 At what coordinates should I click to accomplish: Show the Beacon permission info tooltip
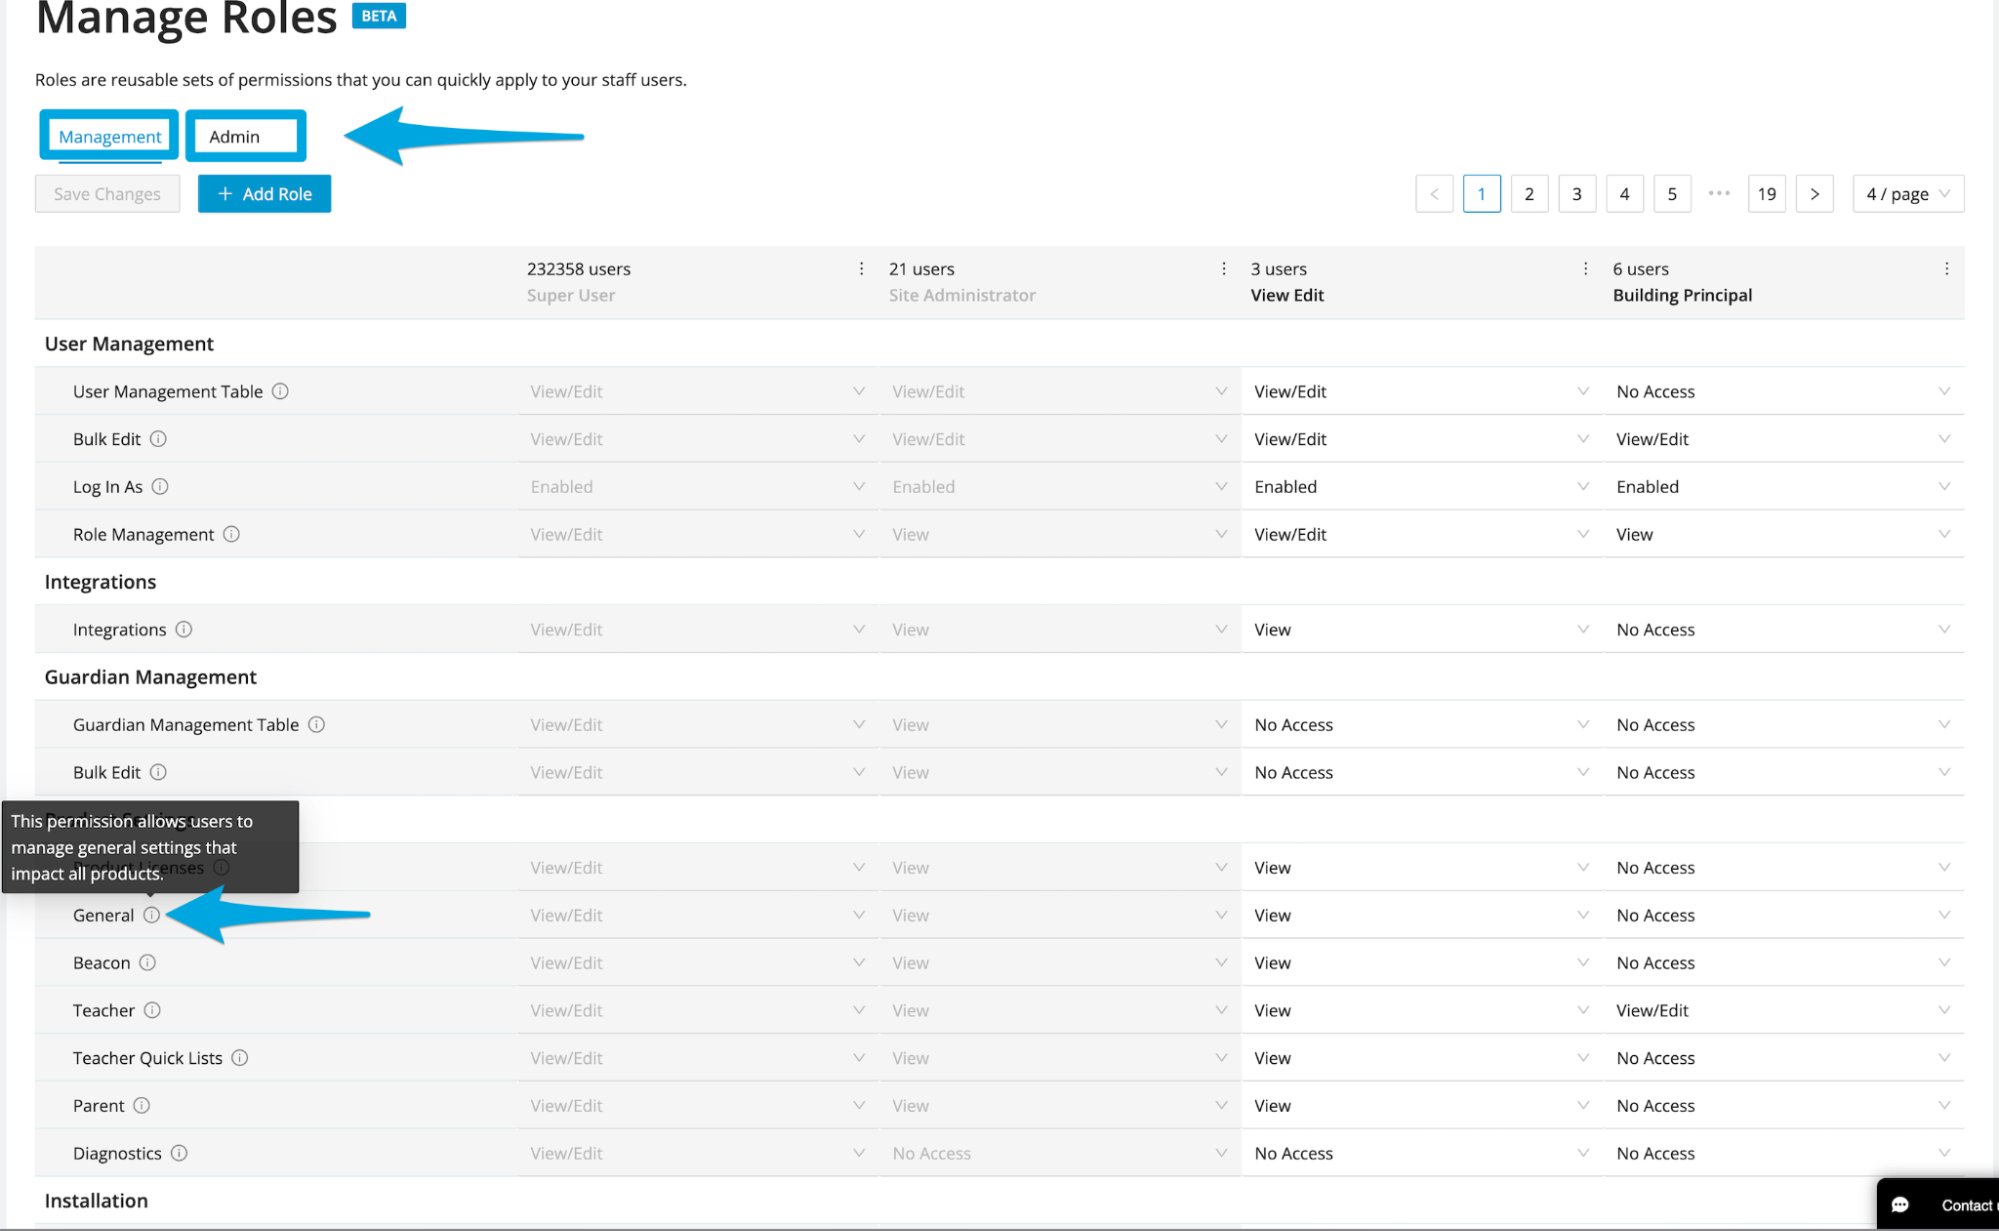click(x=149, y=962)
